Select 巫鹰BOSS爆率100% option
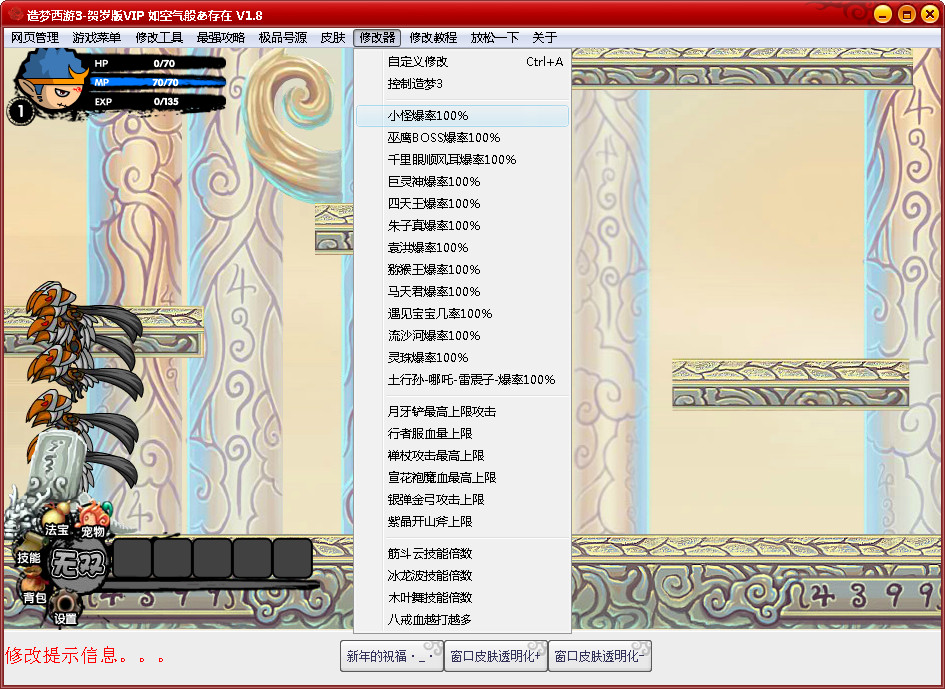Viewport: 945px width, 689px height. pyautogui.click(x=462, y=137)
